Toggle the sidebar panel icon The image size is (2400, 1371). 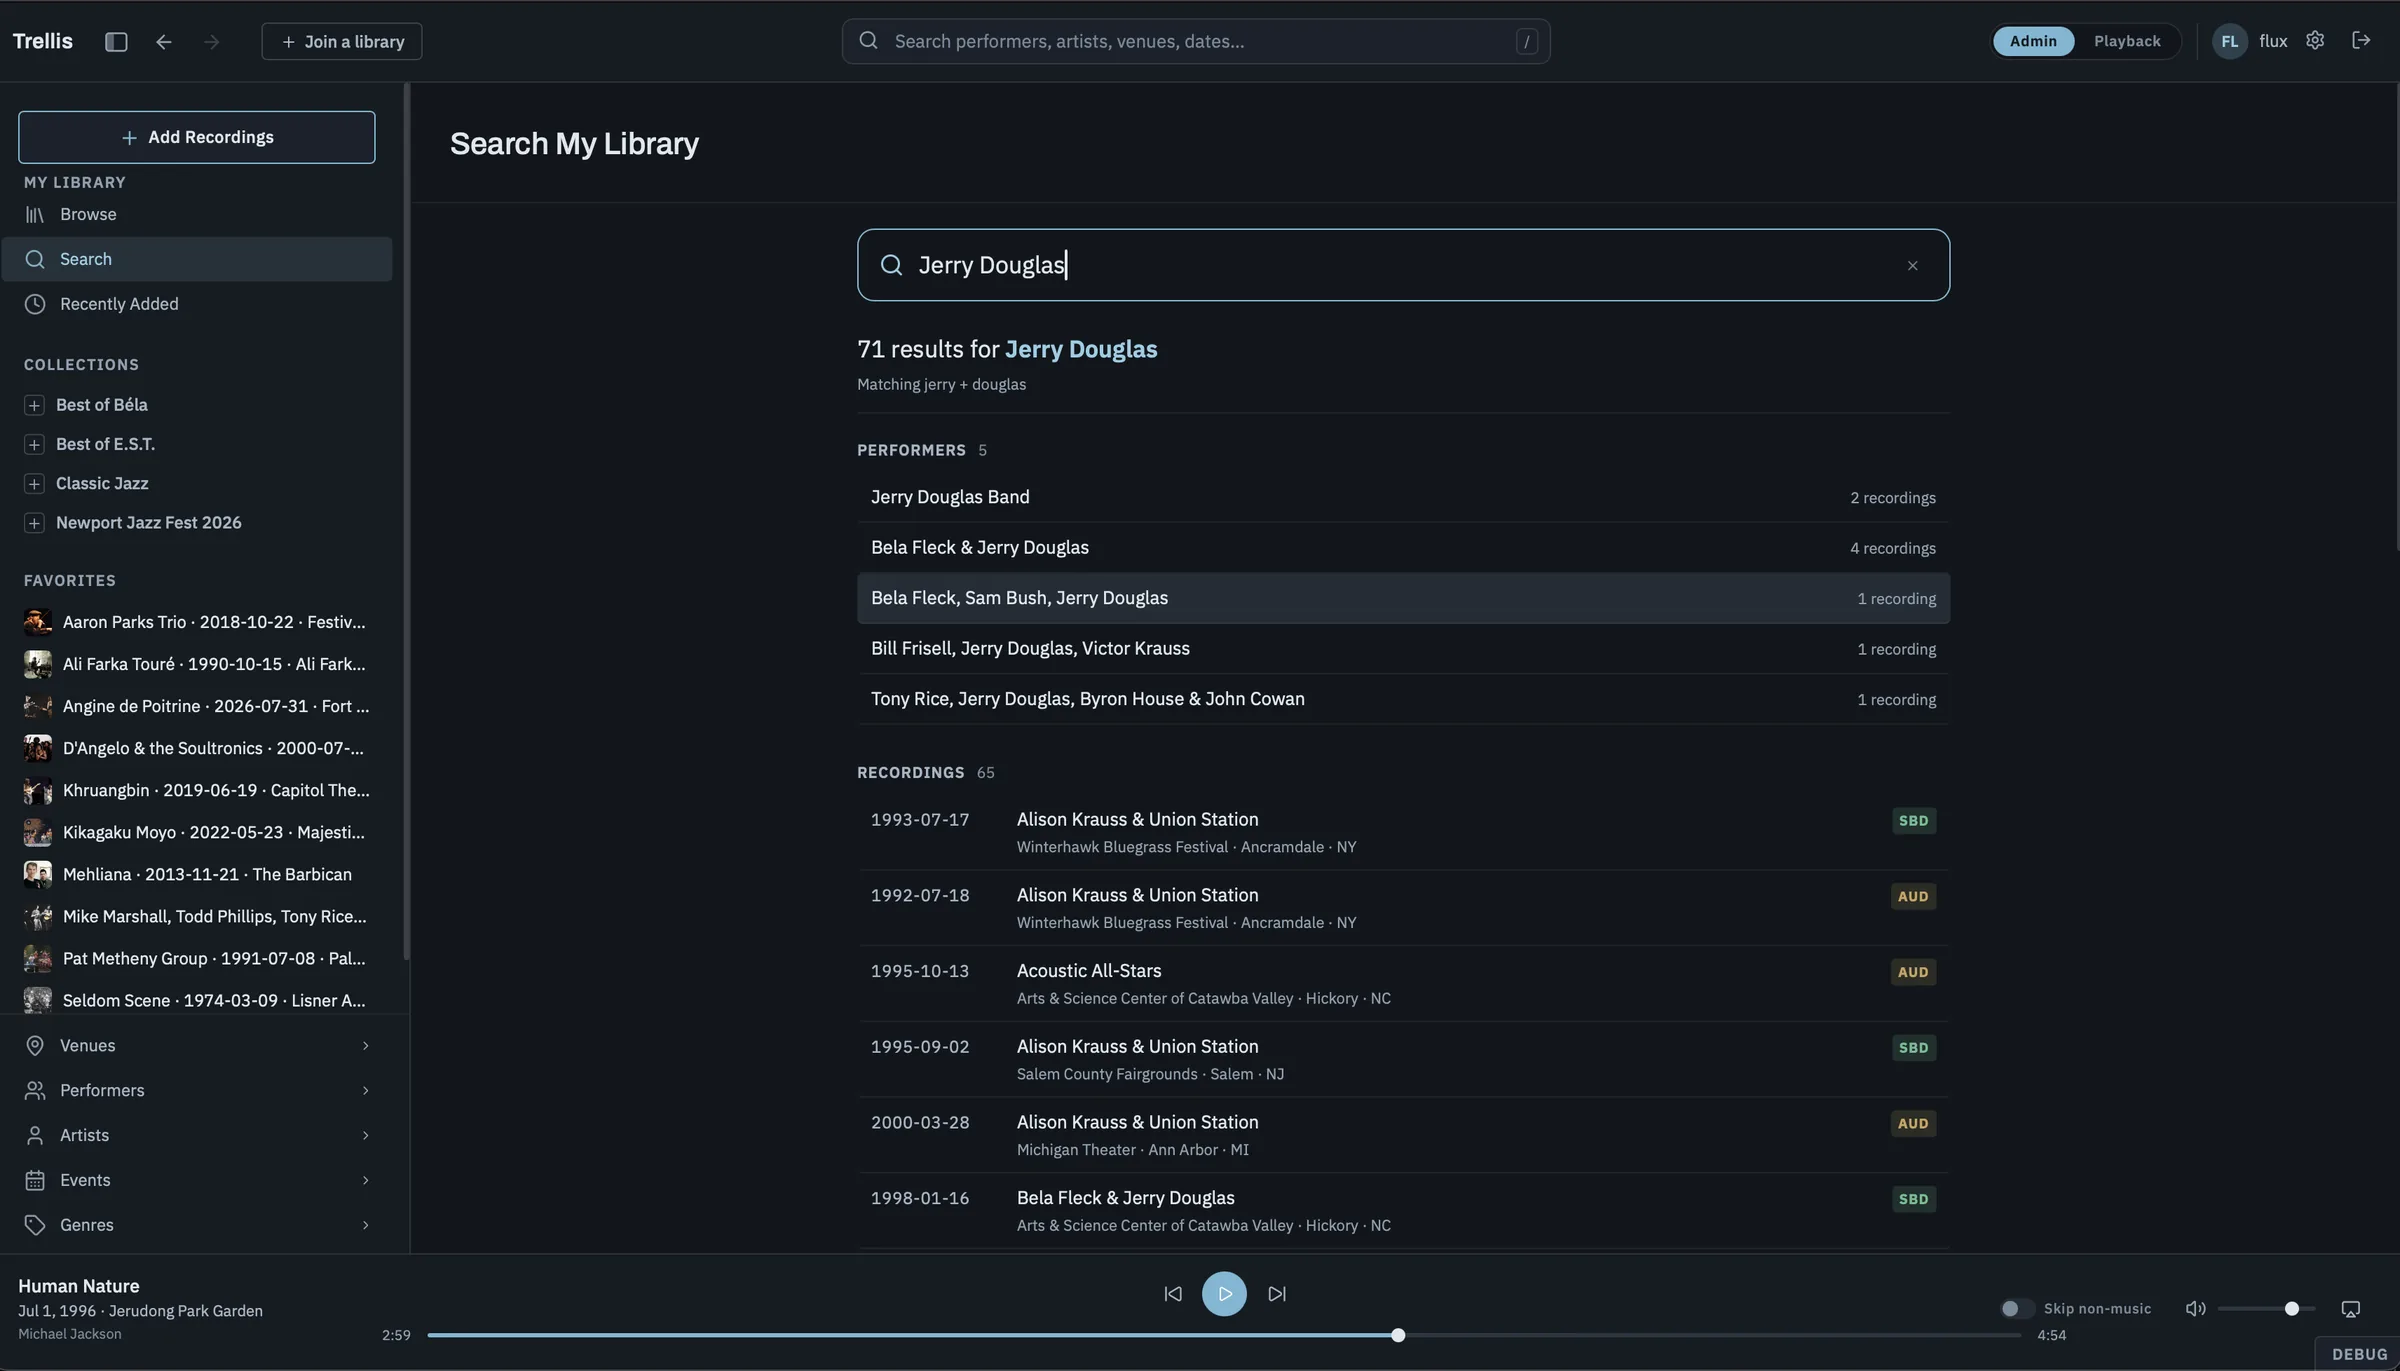click(x=116, y=41)
